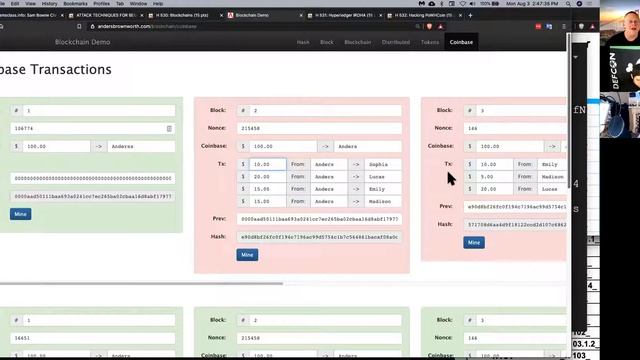Click the top chain horizontal scrollbar
Image resolution: width=640 pixels, height=360 pixels.
tap(141, 283)
